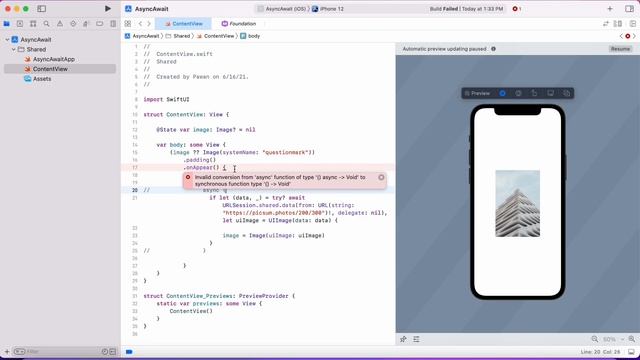
Task: Add an editor on the right
Action: click(633, 24)
